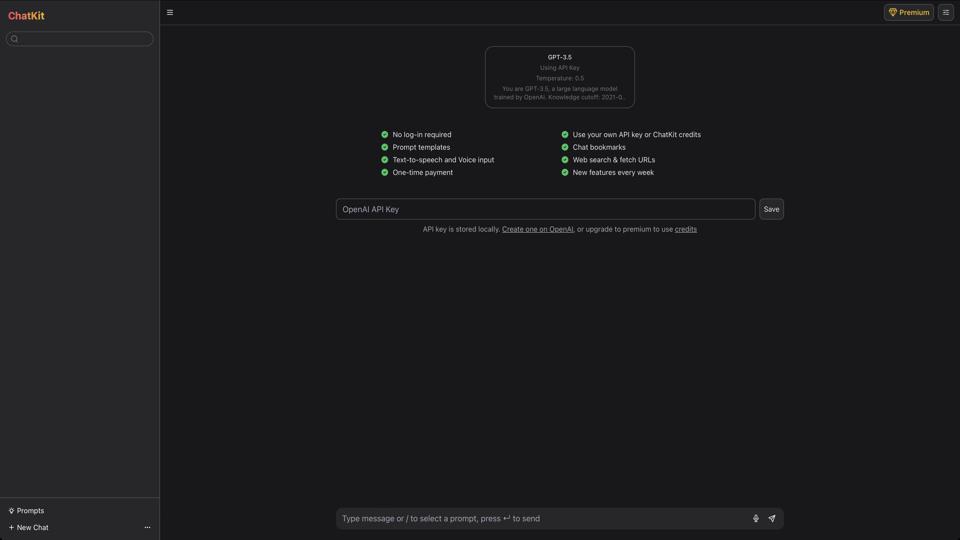Click the checkmark next to 'Chat bookmarks'

coord(564,147)
